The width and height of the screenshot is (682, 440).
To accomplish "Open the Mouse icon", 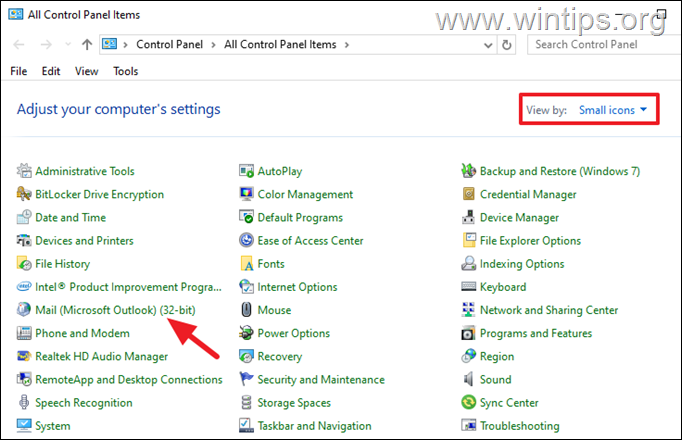I will pos(247,310).
